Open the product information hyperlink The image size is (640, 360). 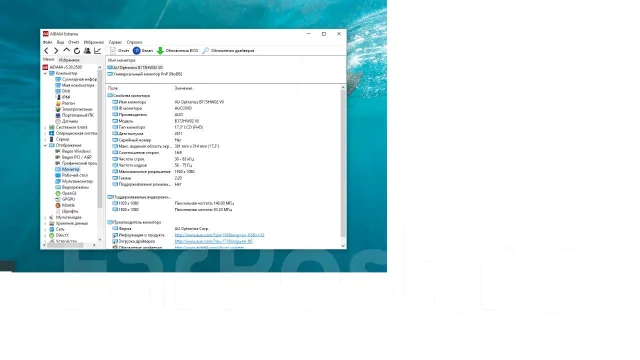point(219,235)
